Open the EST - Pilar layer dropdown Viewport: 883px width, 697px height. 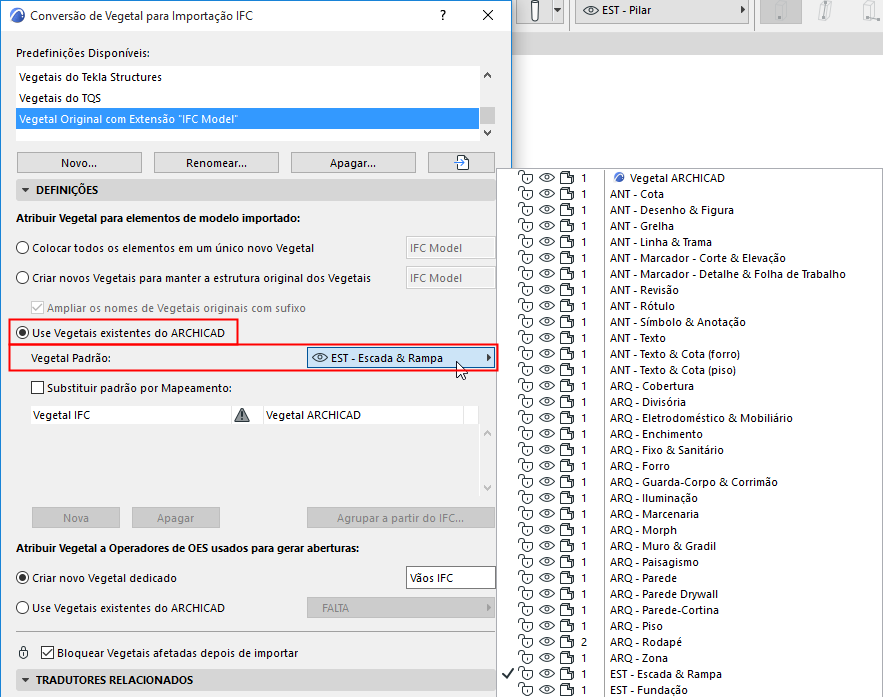663,10
